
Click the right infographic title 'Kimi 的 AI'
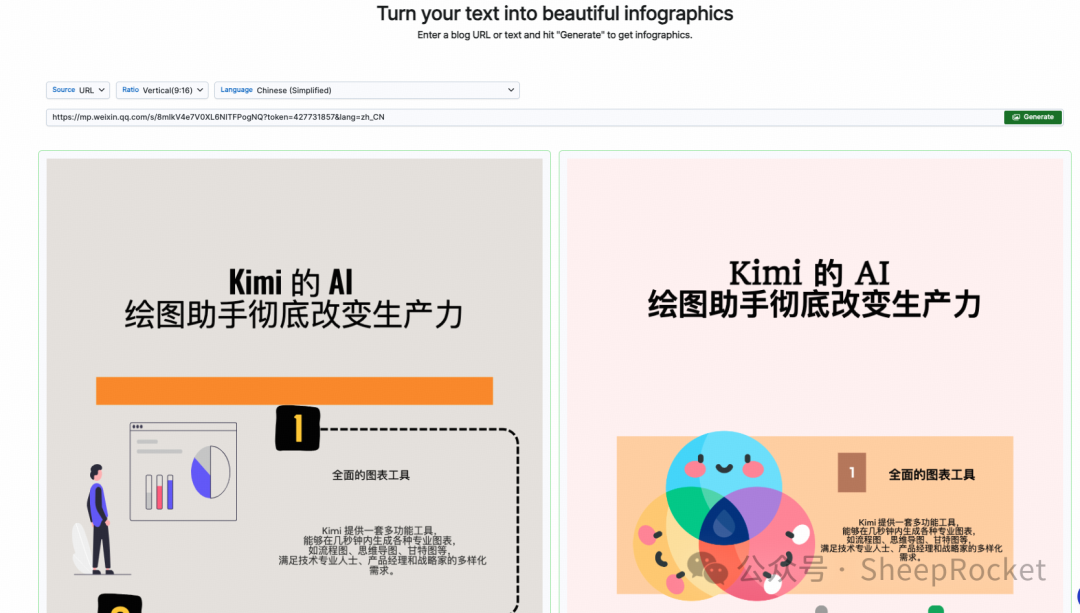(x=809, y=273)
